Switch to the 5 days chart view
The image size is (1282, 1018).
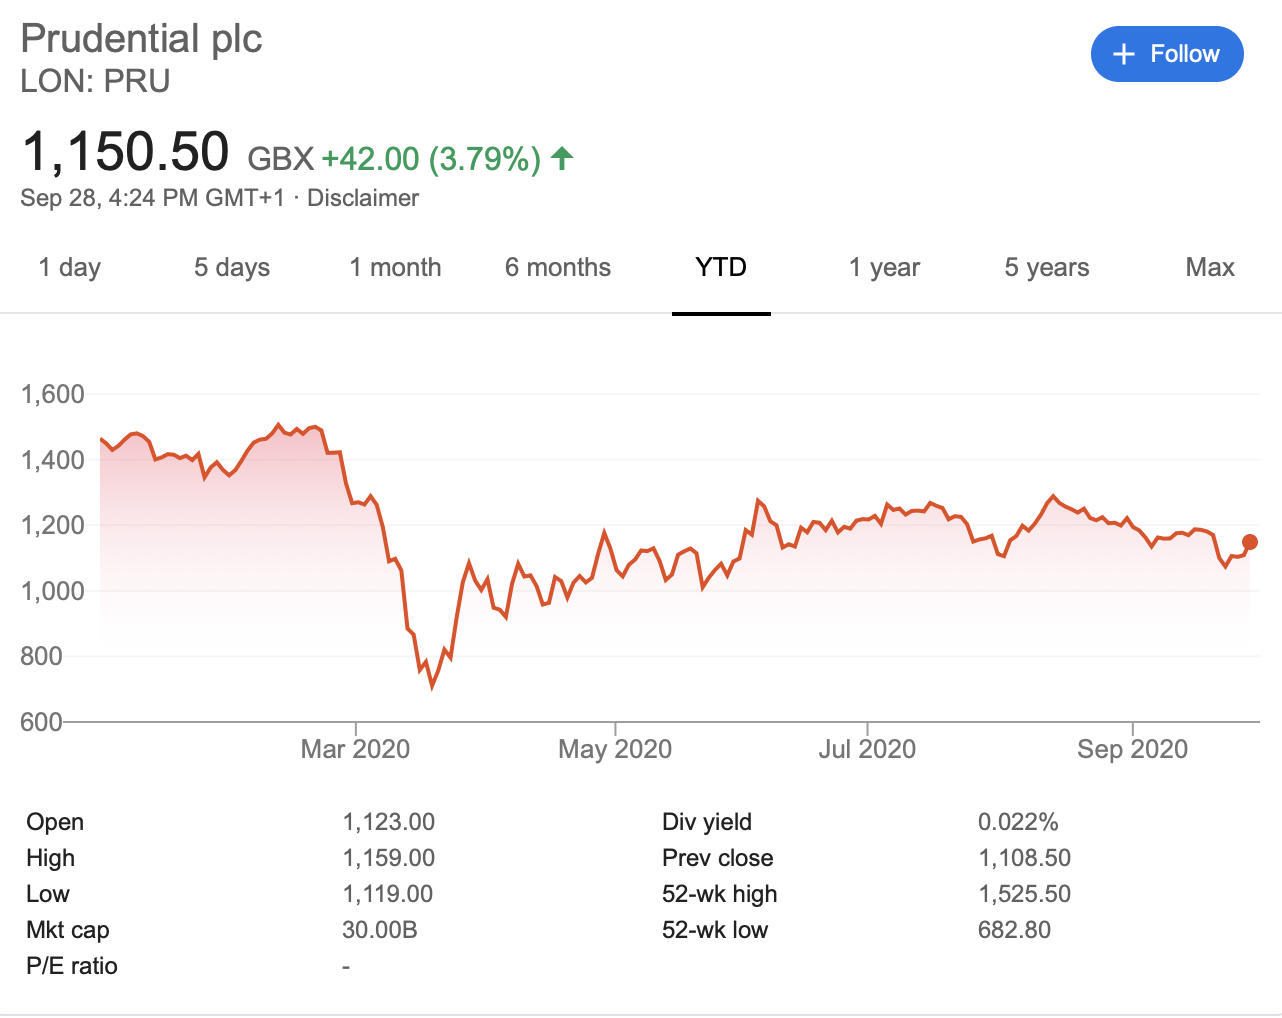231,267
